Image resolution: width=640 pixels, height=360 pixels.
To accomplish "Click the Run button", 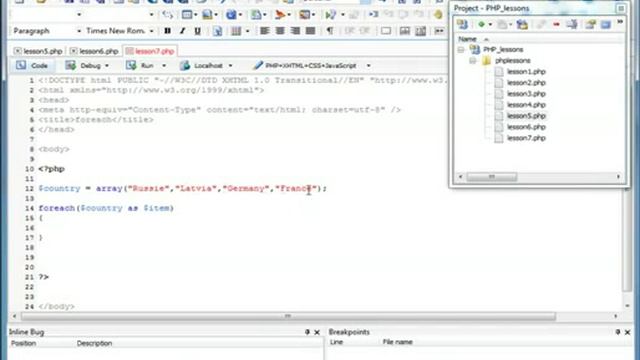I will point(141,65).
